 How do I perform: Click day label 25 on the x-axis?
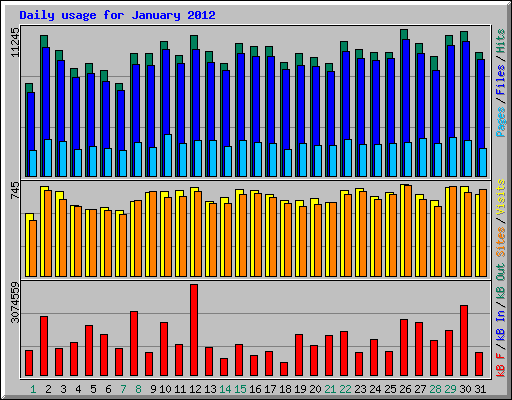point(390,389)
